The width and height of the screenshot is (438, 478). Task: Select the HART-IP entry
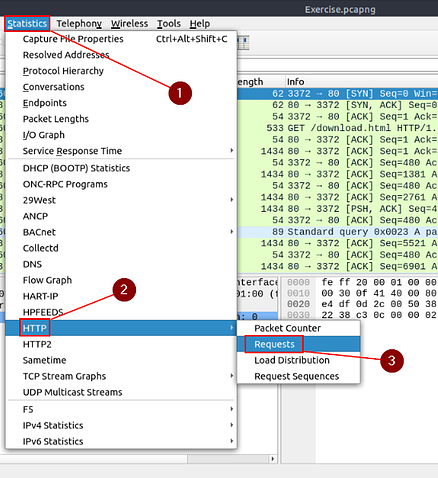tap(121, 296)
